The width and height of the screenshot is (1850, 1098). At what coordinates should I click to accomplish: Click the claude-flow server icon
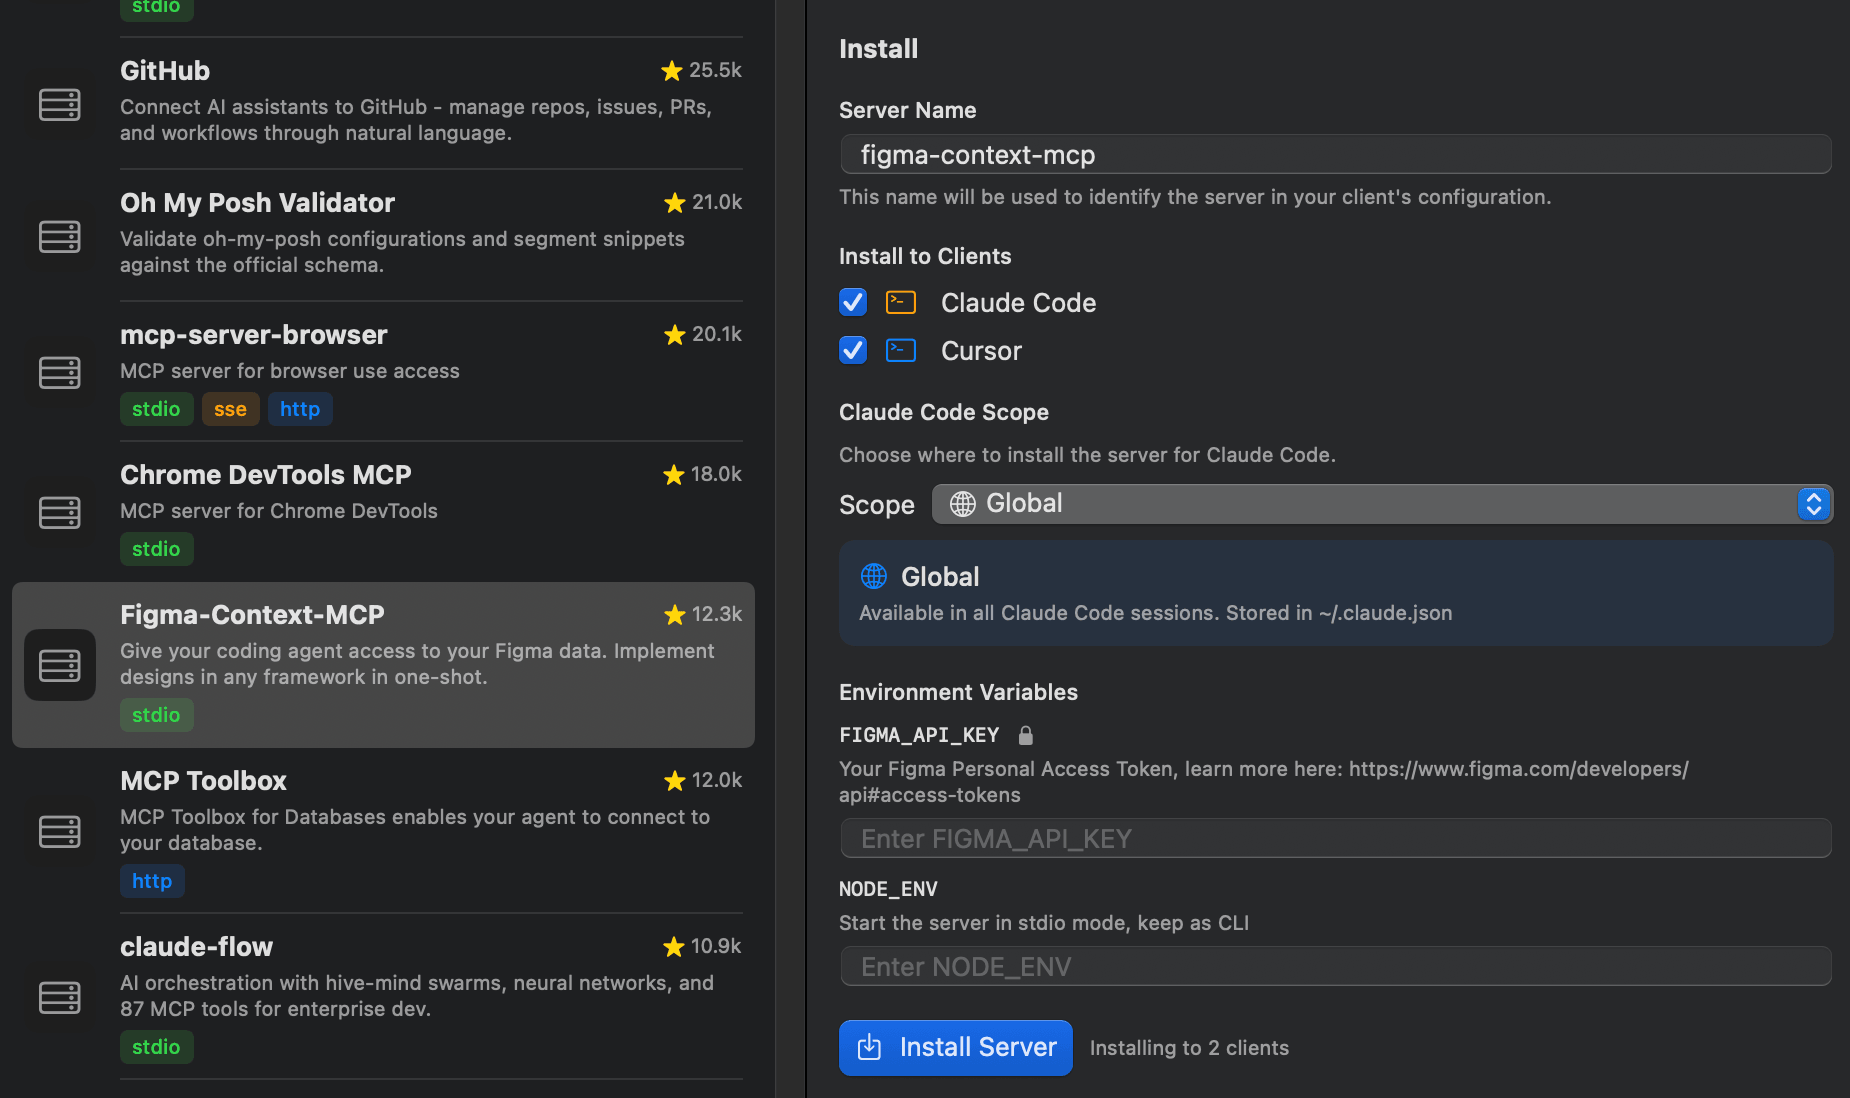coord(60,997)
